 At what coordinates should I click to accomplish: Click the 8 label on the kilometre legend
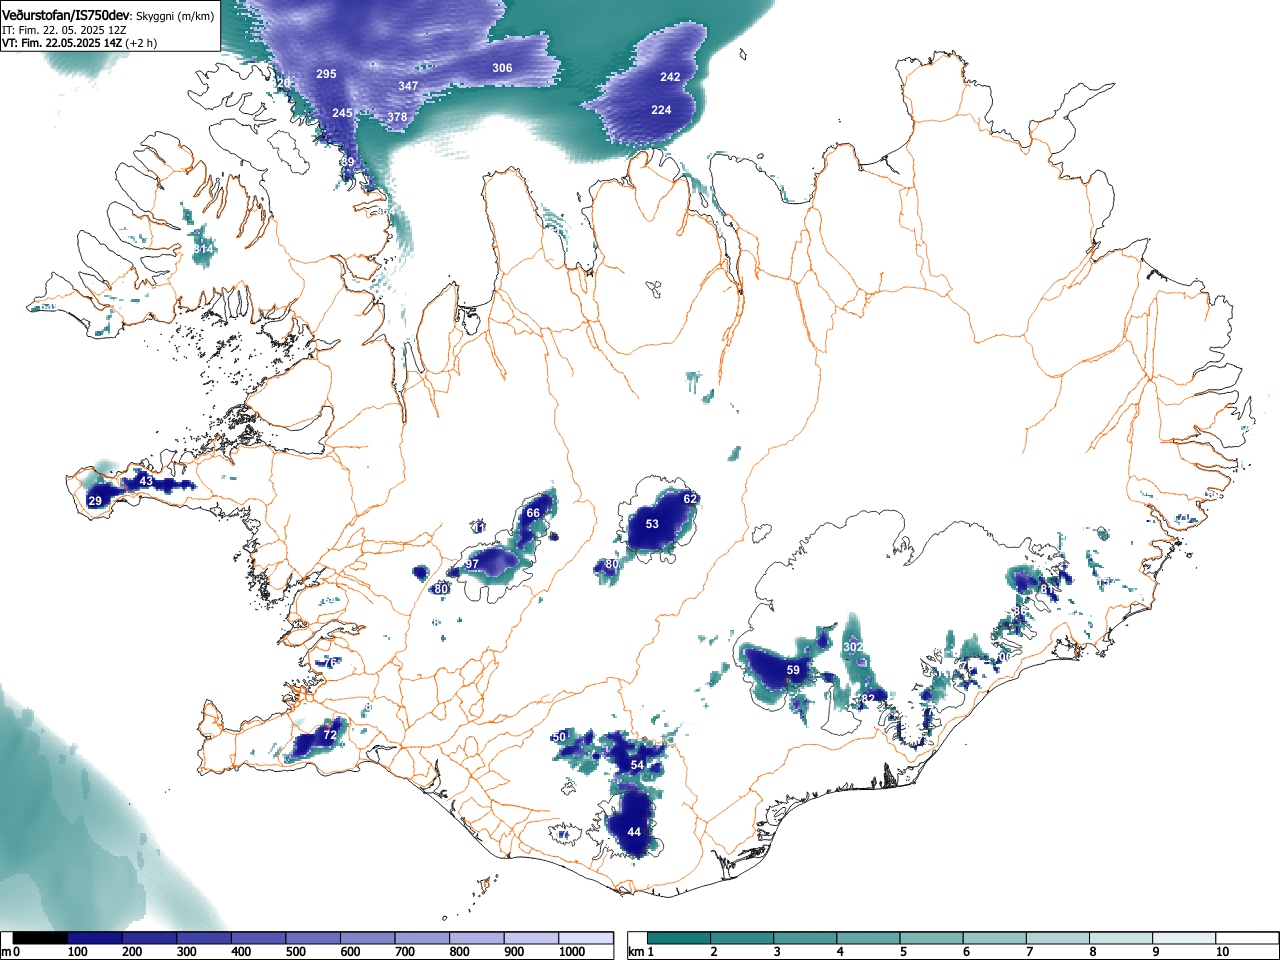tap(1091, 952)
